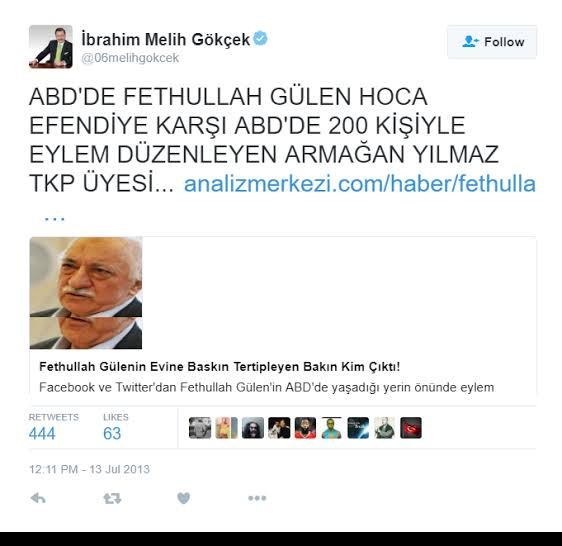Open the Turkish flag avatar

(411, 428)
